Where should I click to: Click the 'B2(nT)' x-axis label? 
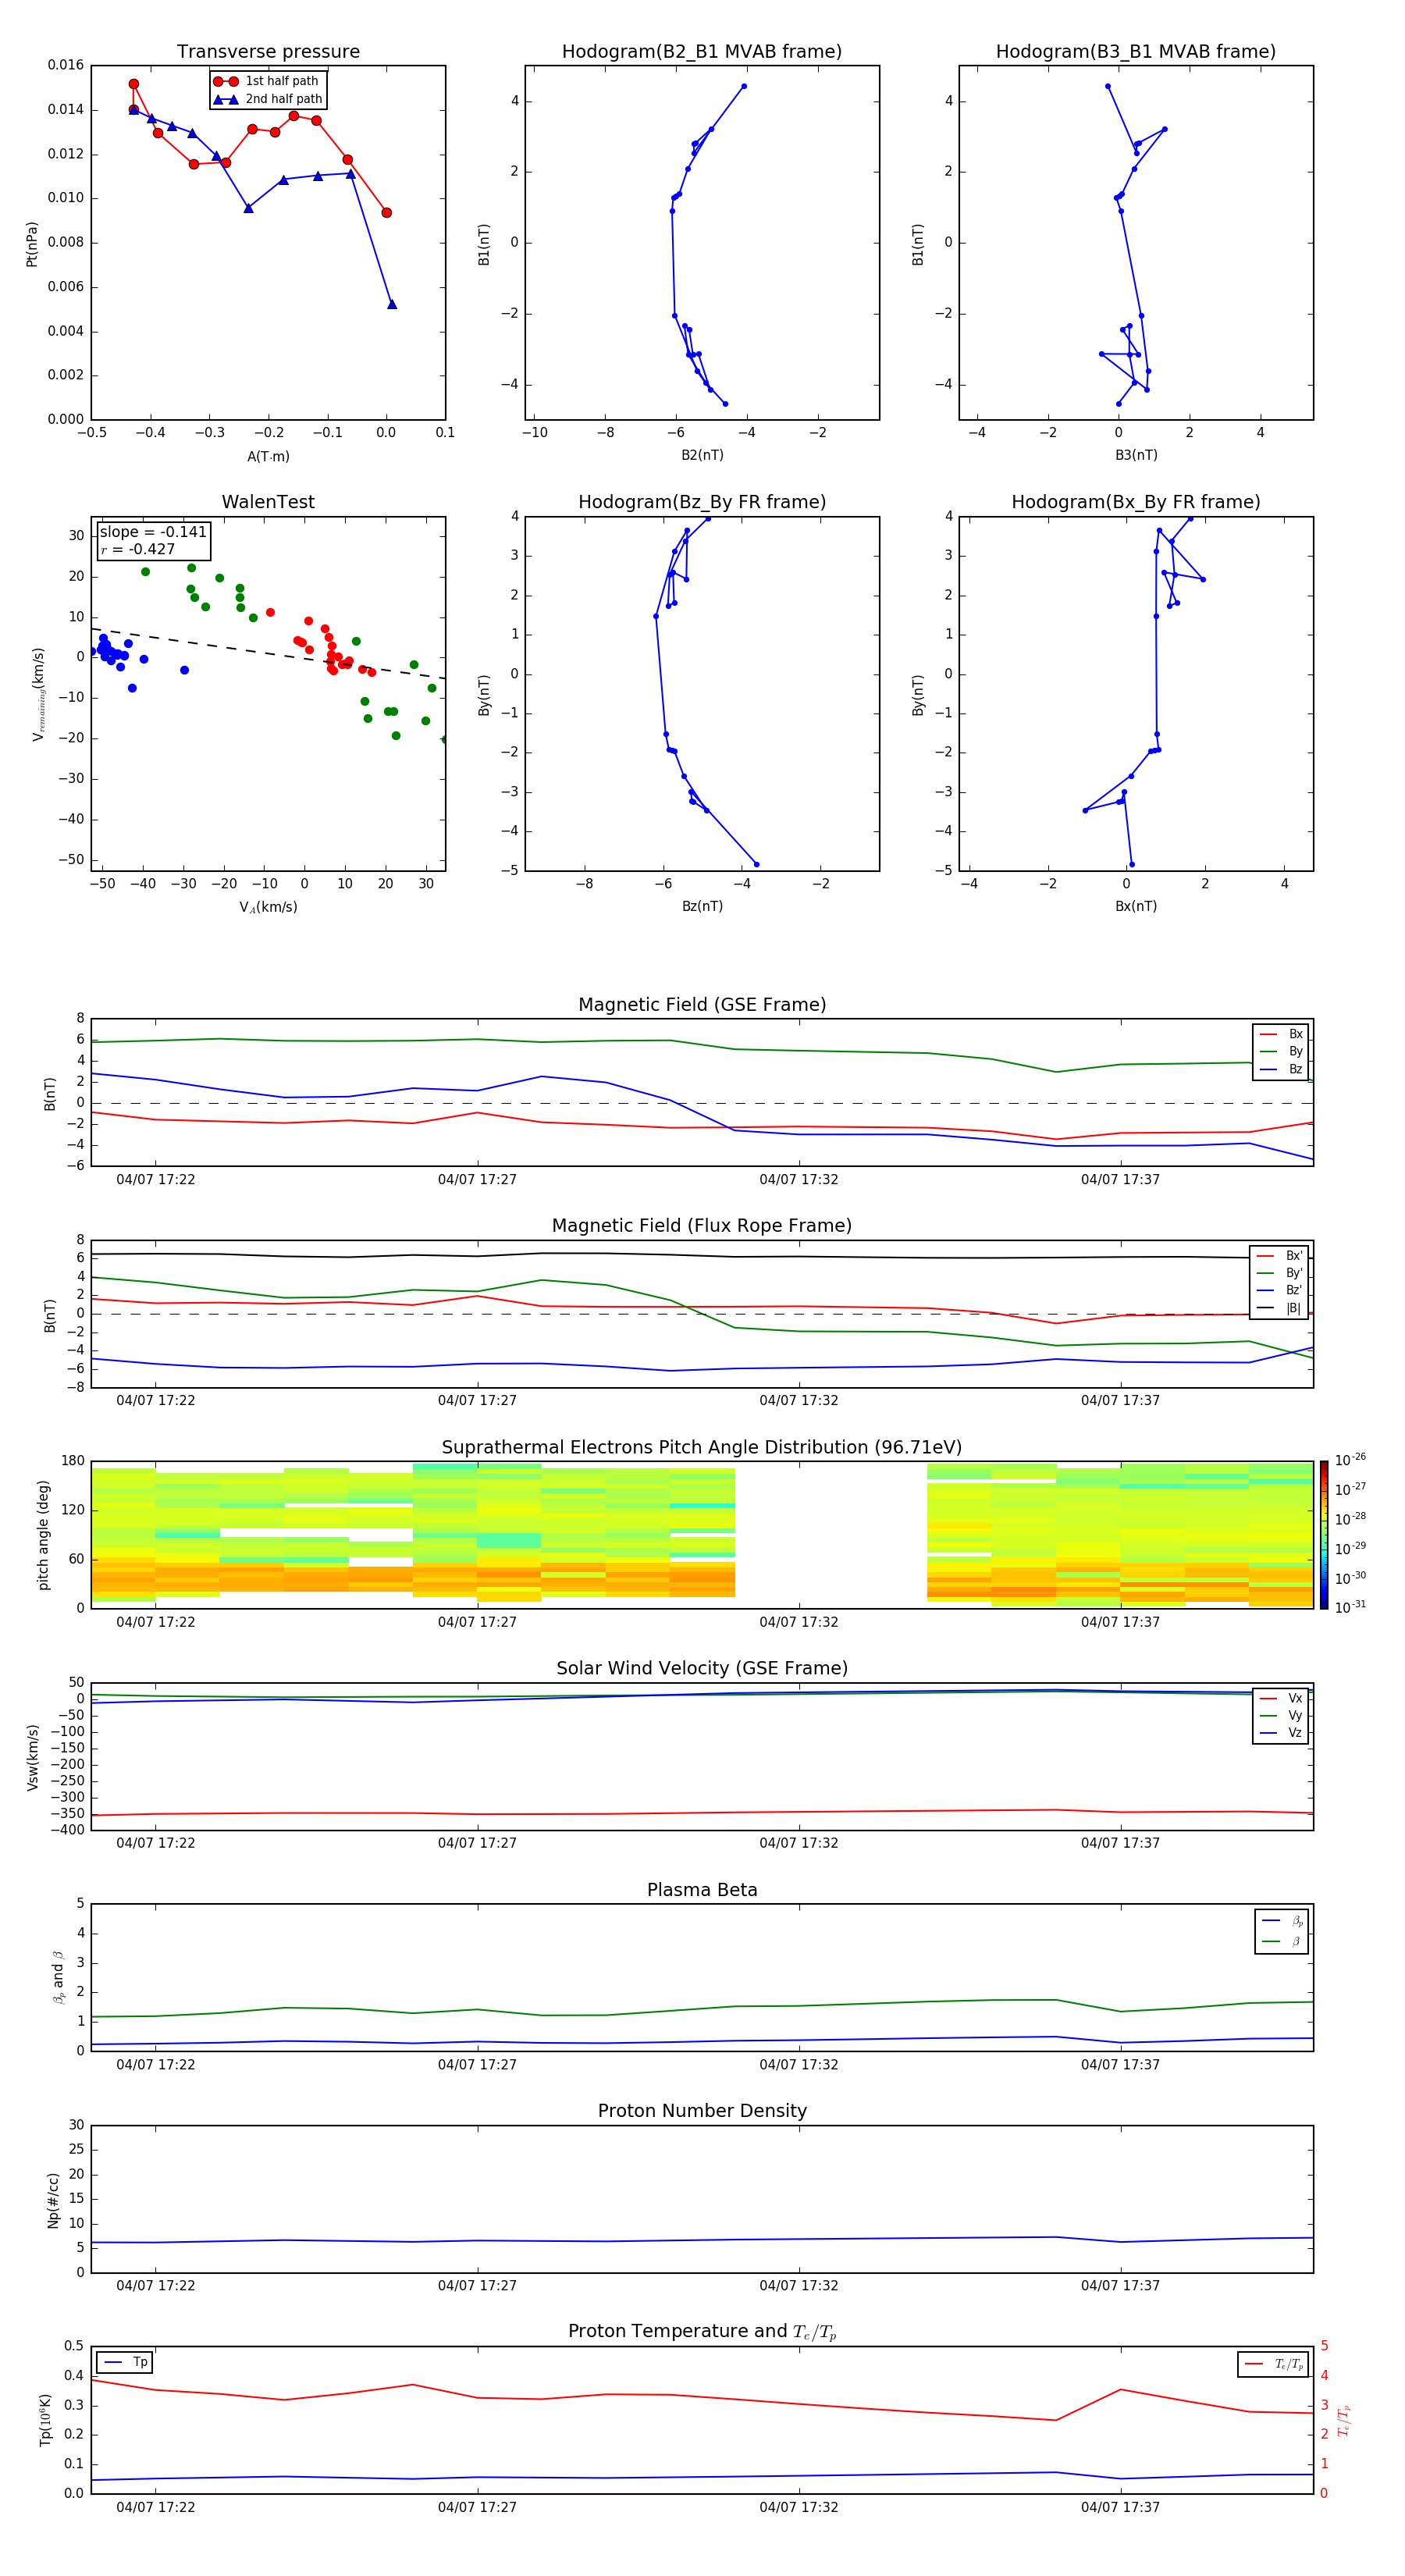click(x=702, y=455)
